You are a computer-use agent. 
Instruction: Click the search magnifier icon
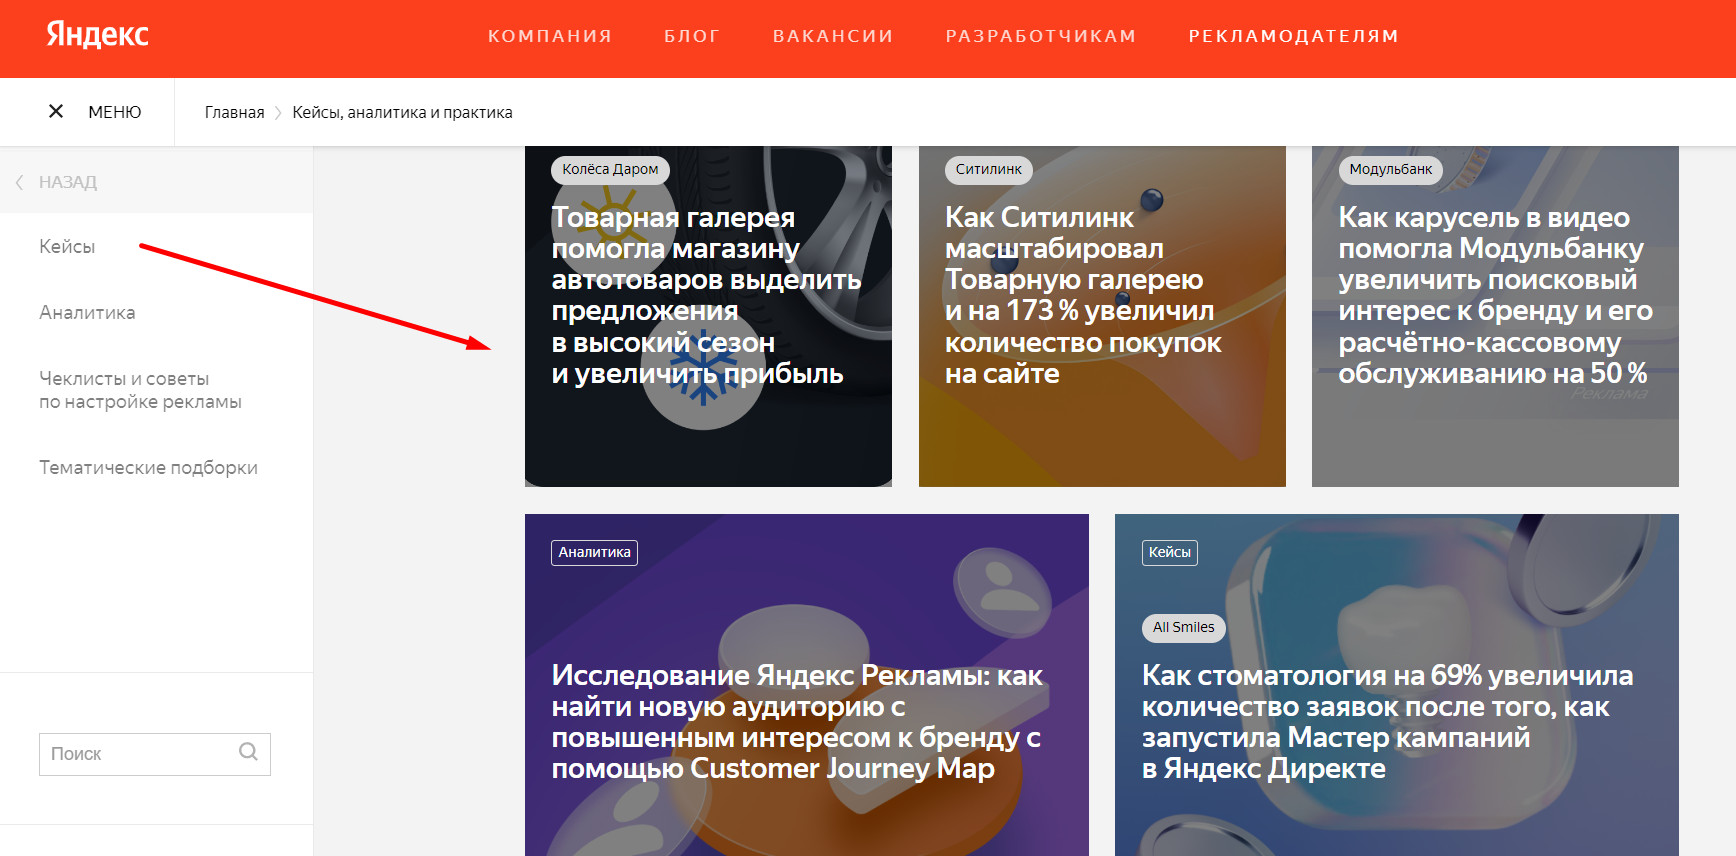pyautogui.click(x=248, y=752)
